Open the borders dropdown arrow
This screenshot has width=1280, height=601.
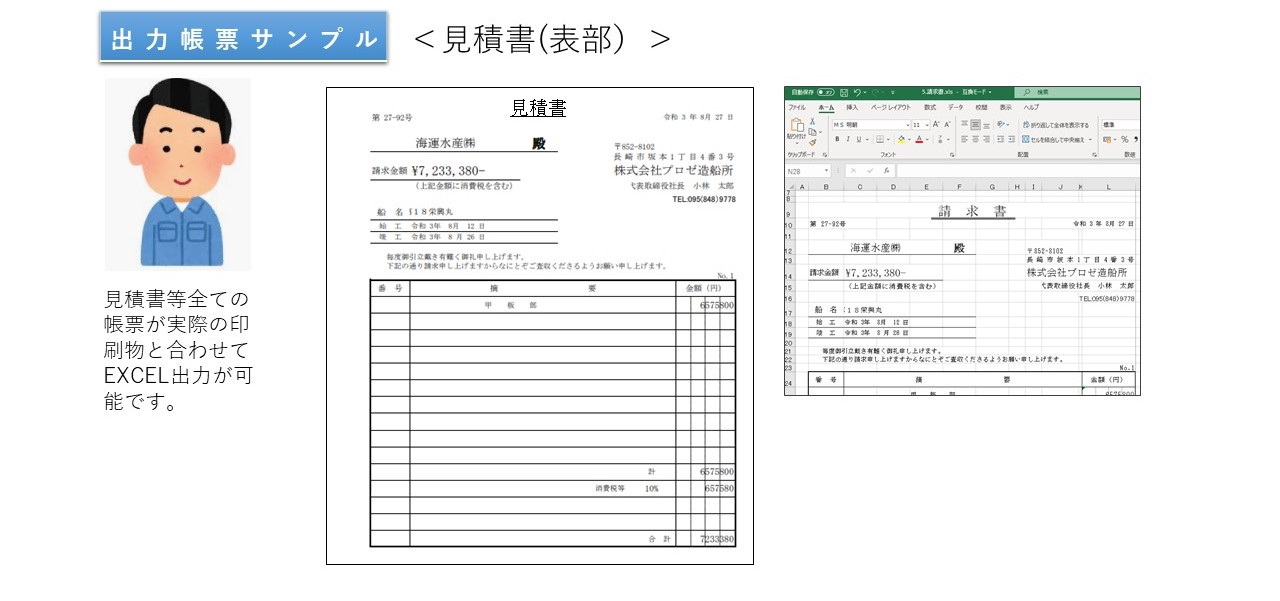tap(889, 139)
